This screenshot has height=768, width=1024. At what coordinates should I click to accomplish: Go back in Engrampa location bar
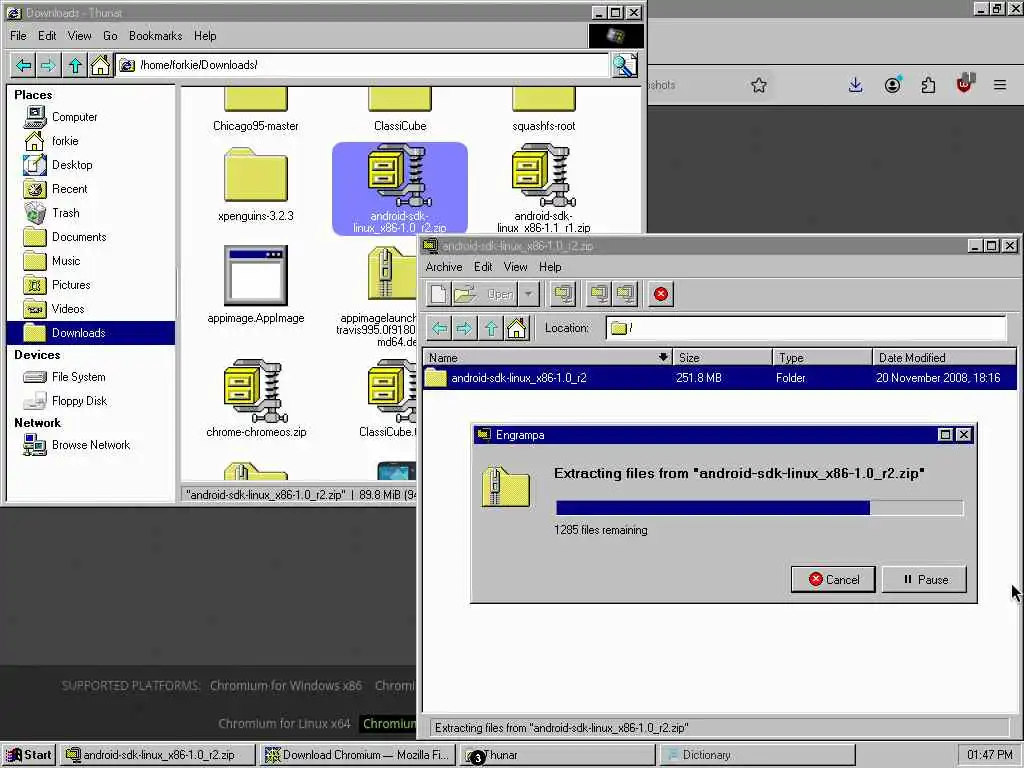440,328
